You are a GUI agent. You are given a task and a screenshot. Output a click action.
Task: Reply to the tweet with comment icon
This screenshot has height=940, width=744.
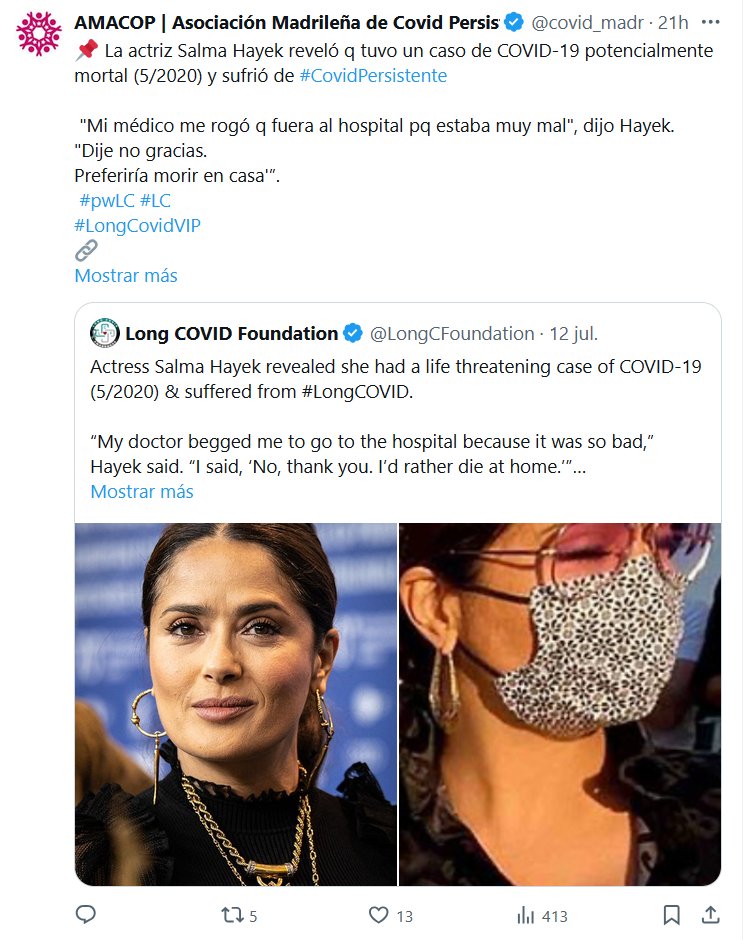click(x=86, y=915)
